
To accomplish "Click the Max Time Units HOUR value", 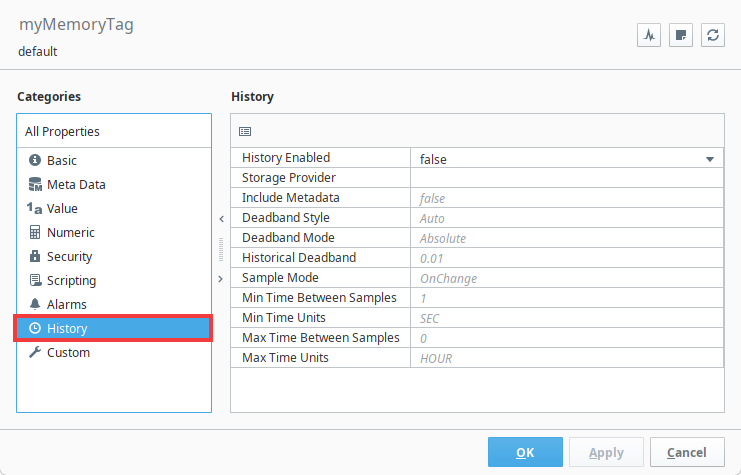I will (567, 358).
